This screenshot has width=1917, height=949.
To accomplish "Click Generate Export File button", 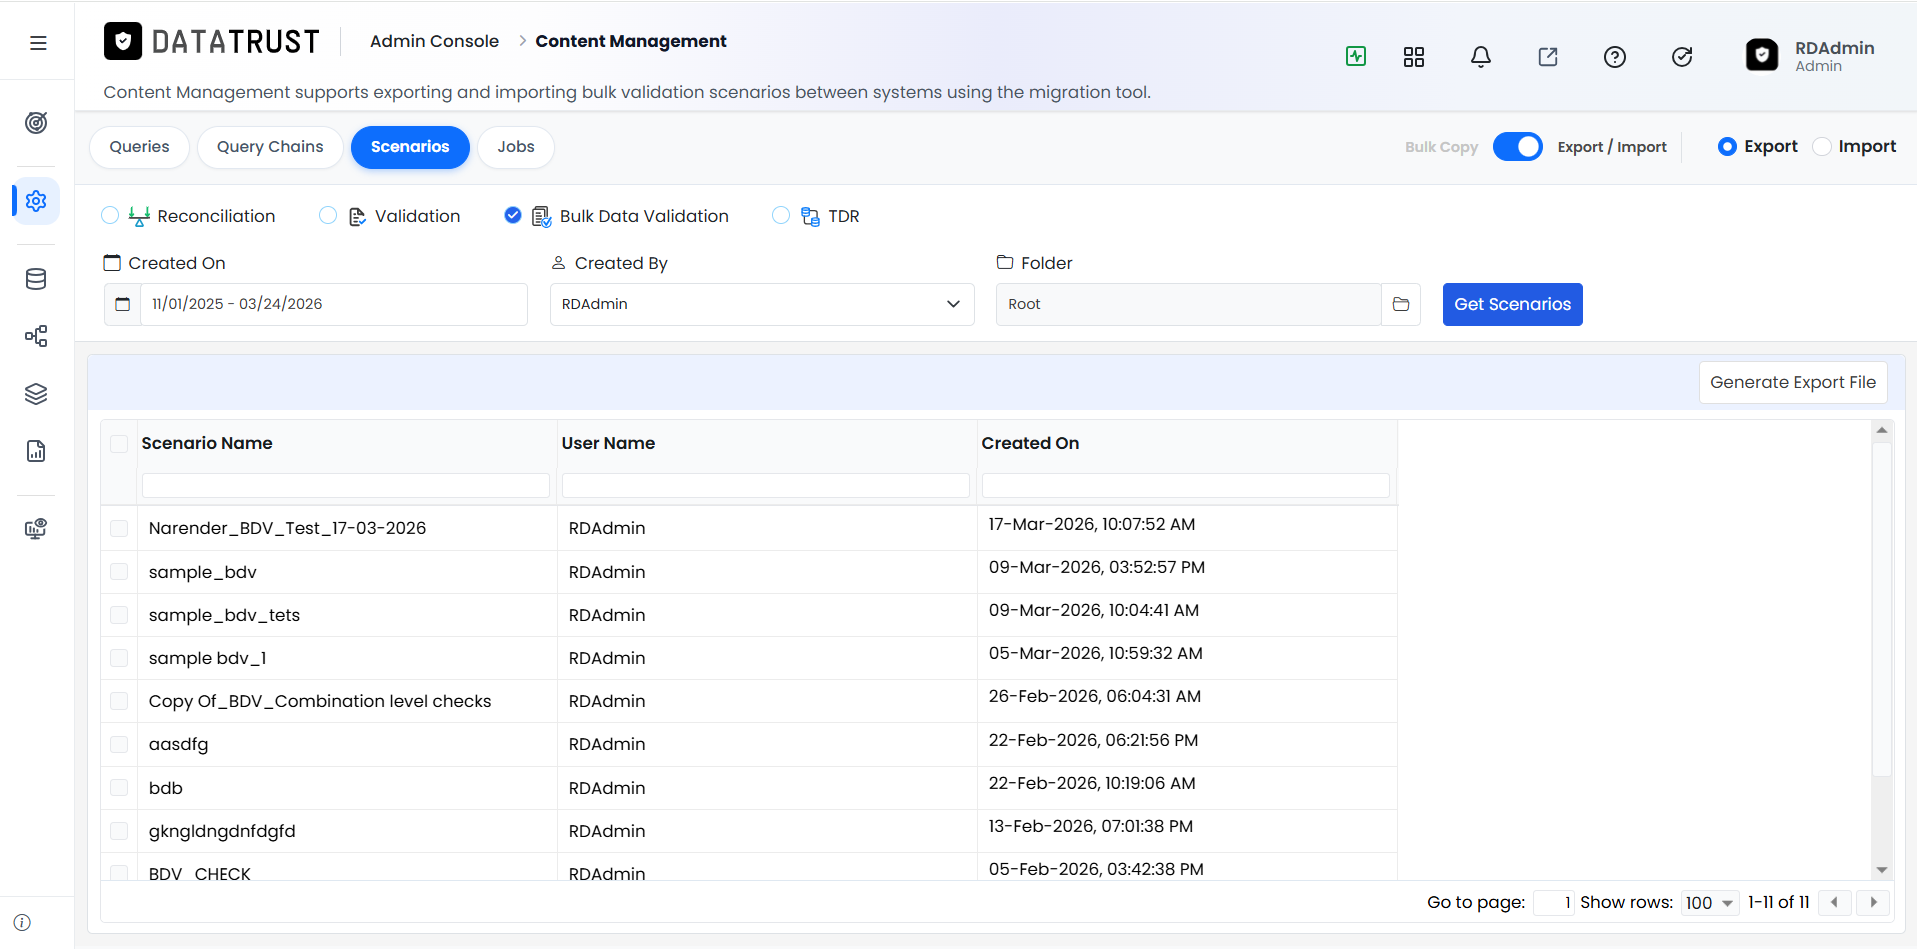I will point(1793,382).
